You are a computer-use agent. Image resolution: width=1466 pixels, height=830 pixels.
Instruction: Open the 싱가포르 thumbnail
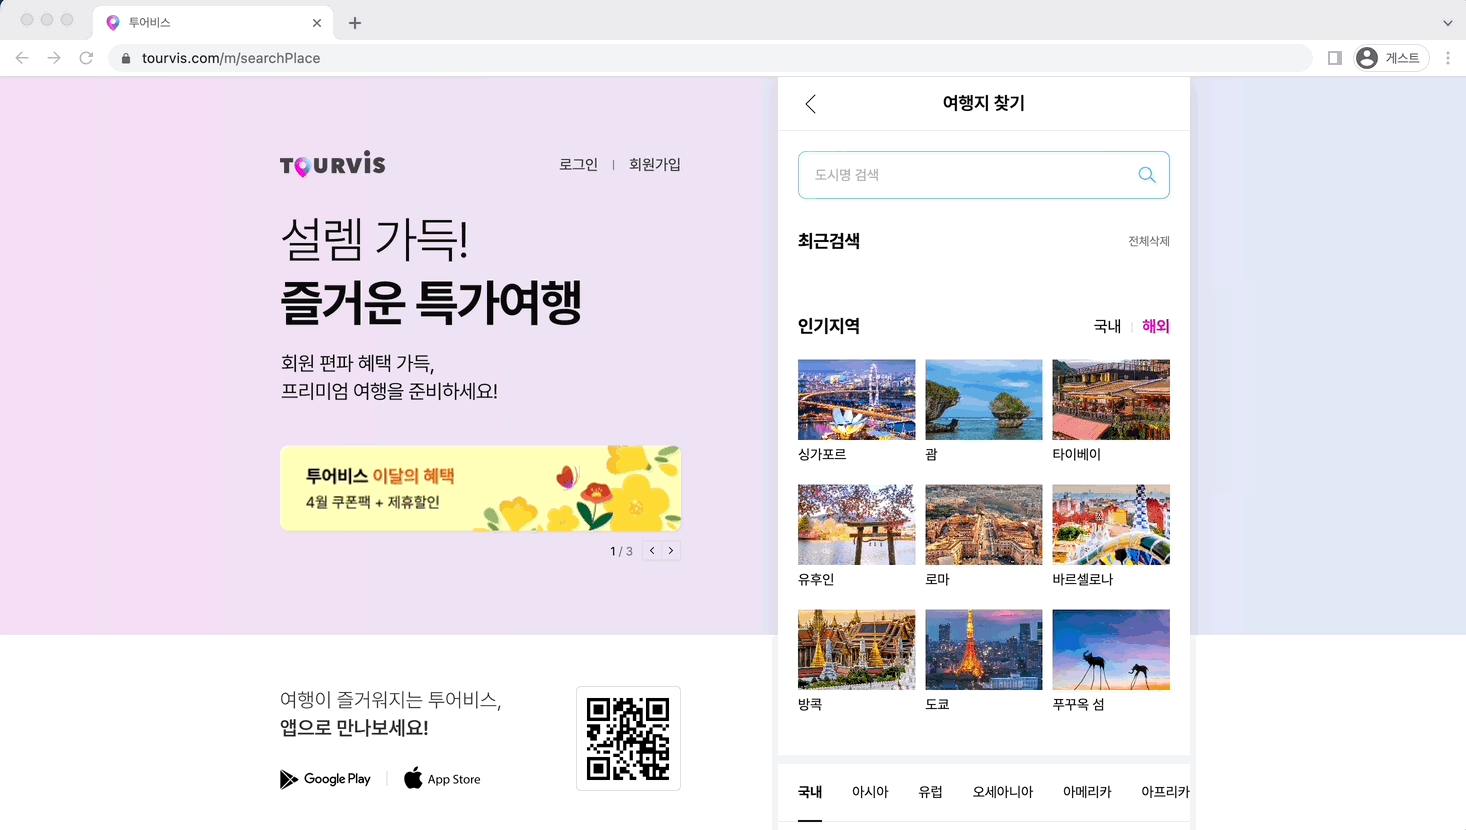click(856, 400)
